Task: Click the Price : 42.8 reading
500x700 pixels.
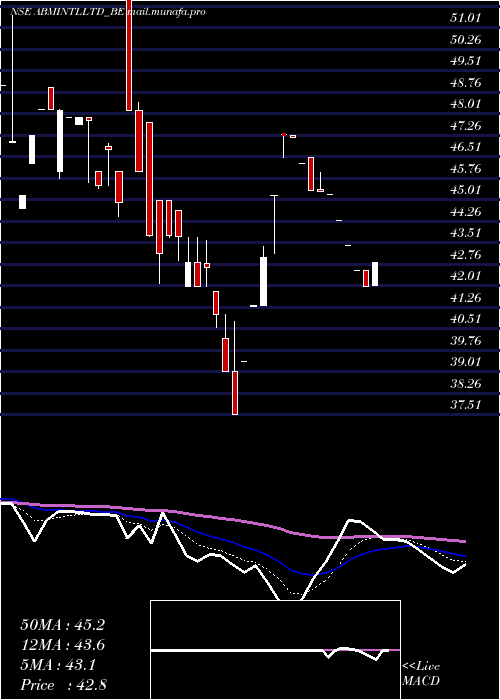Action: (x=63, y=685)
